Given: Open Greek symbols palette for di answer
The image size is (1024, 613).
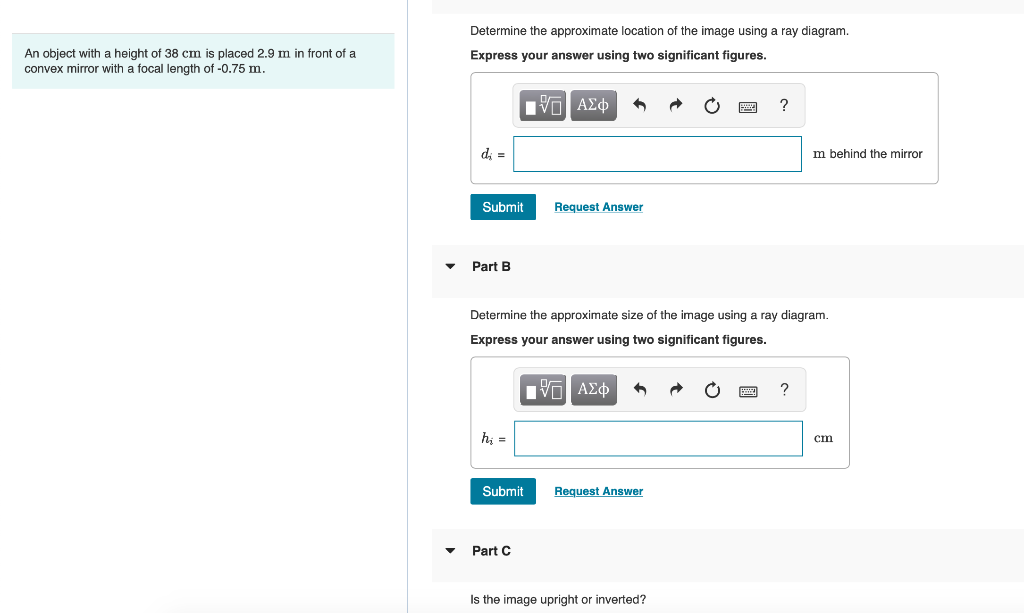Looking at the screenshot, I should [593, 105].
